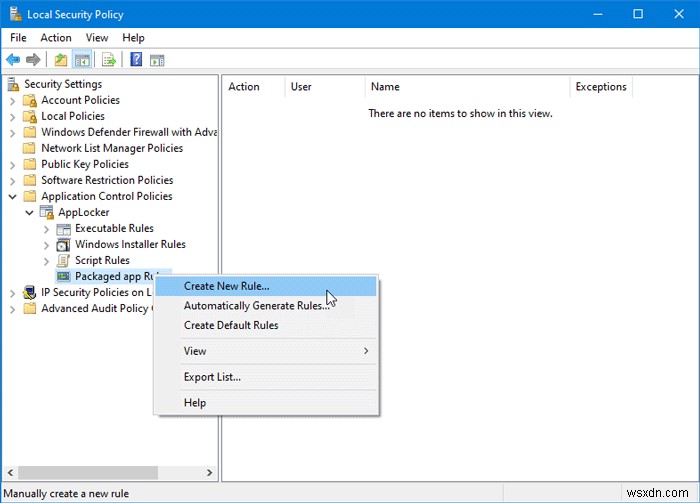Click the Up one level folder icon
Image resolution: width=700 pixels, height=503 pixels.
(x=62, y=59)
